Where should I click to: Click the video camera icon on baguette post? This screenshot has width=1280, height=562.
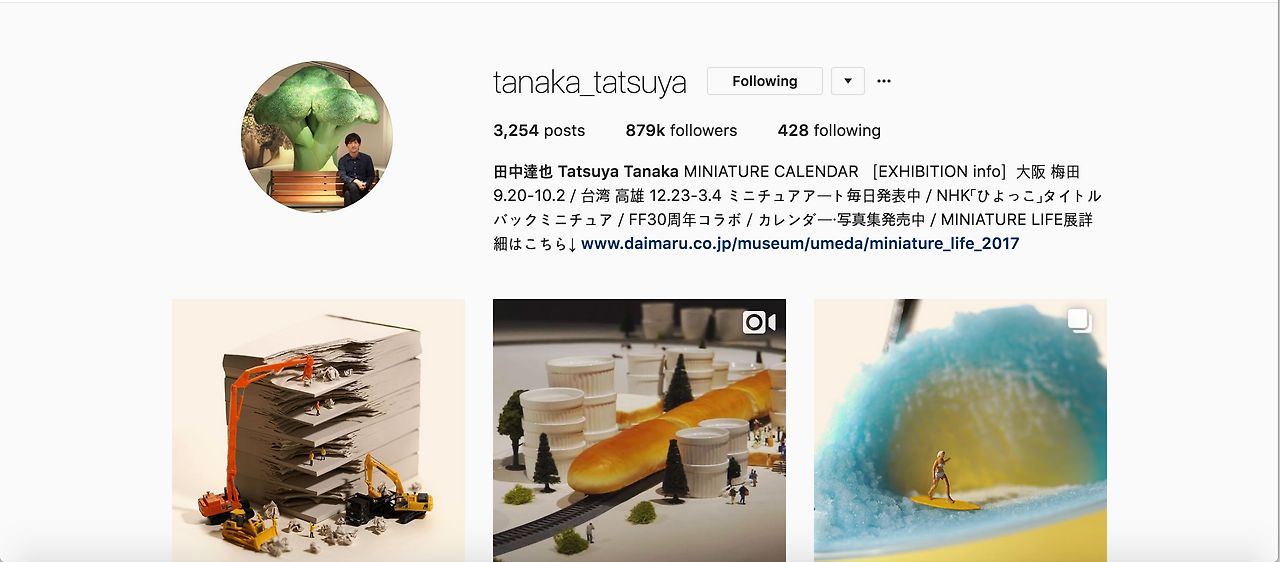pos(759,322)
